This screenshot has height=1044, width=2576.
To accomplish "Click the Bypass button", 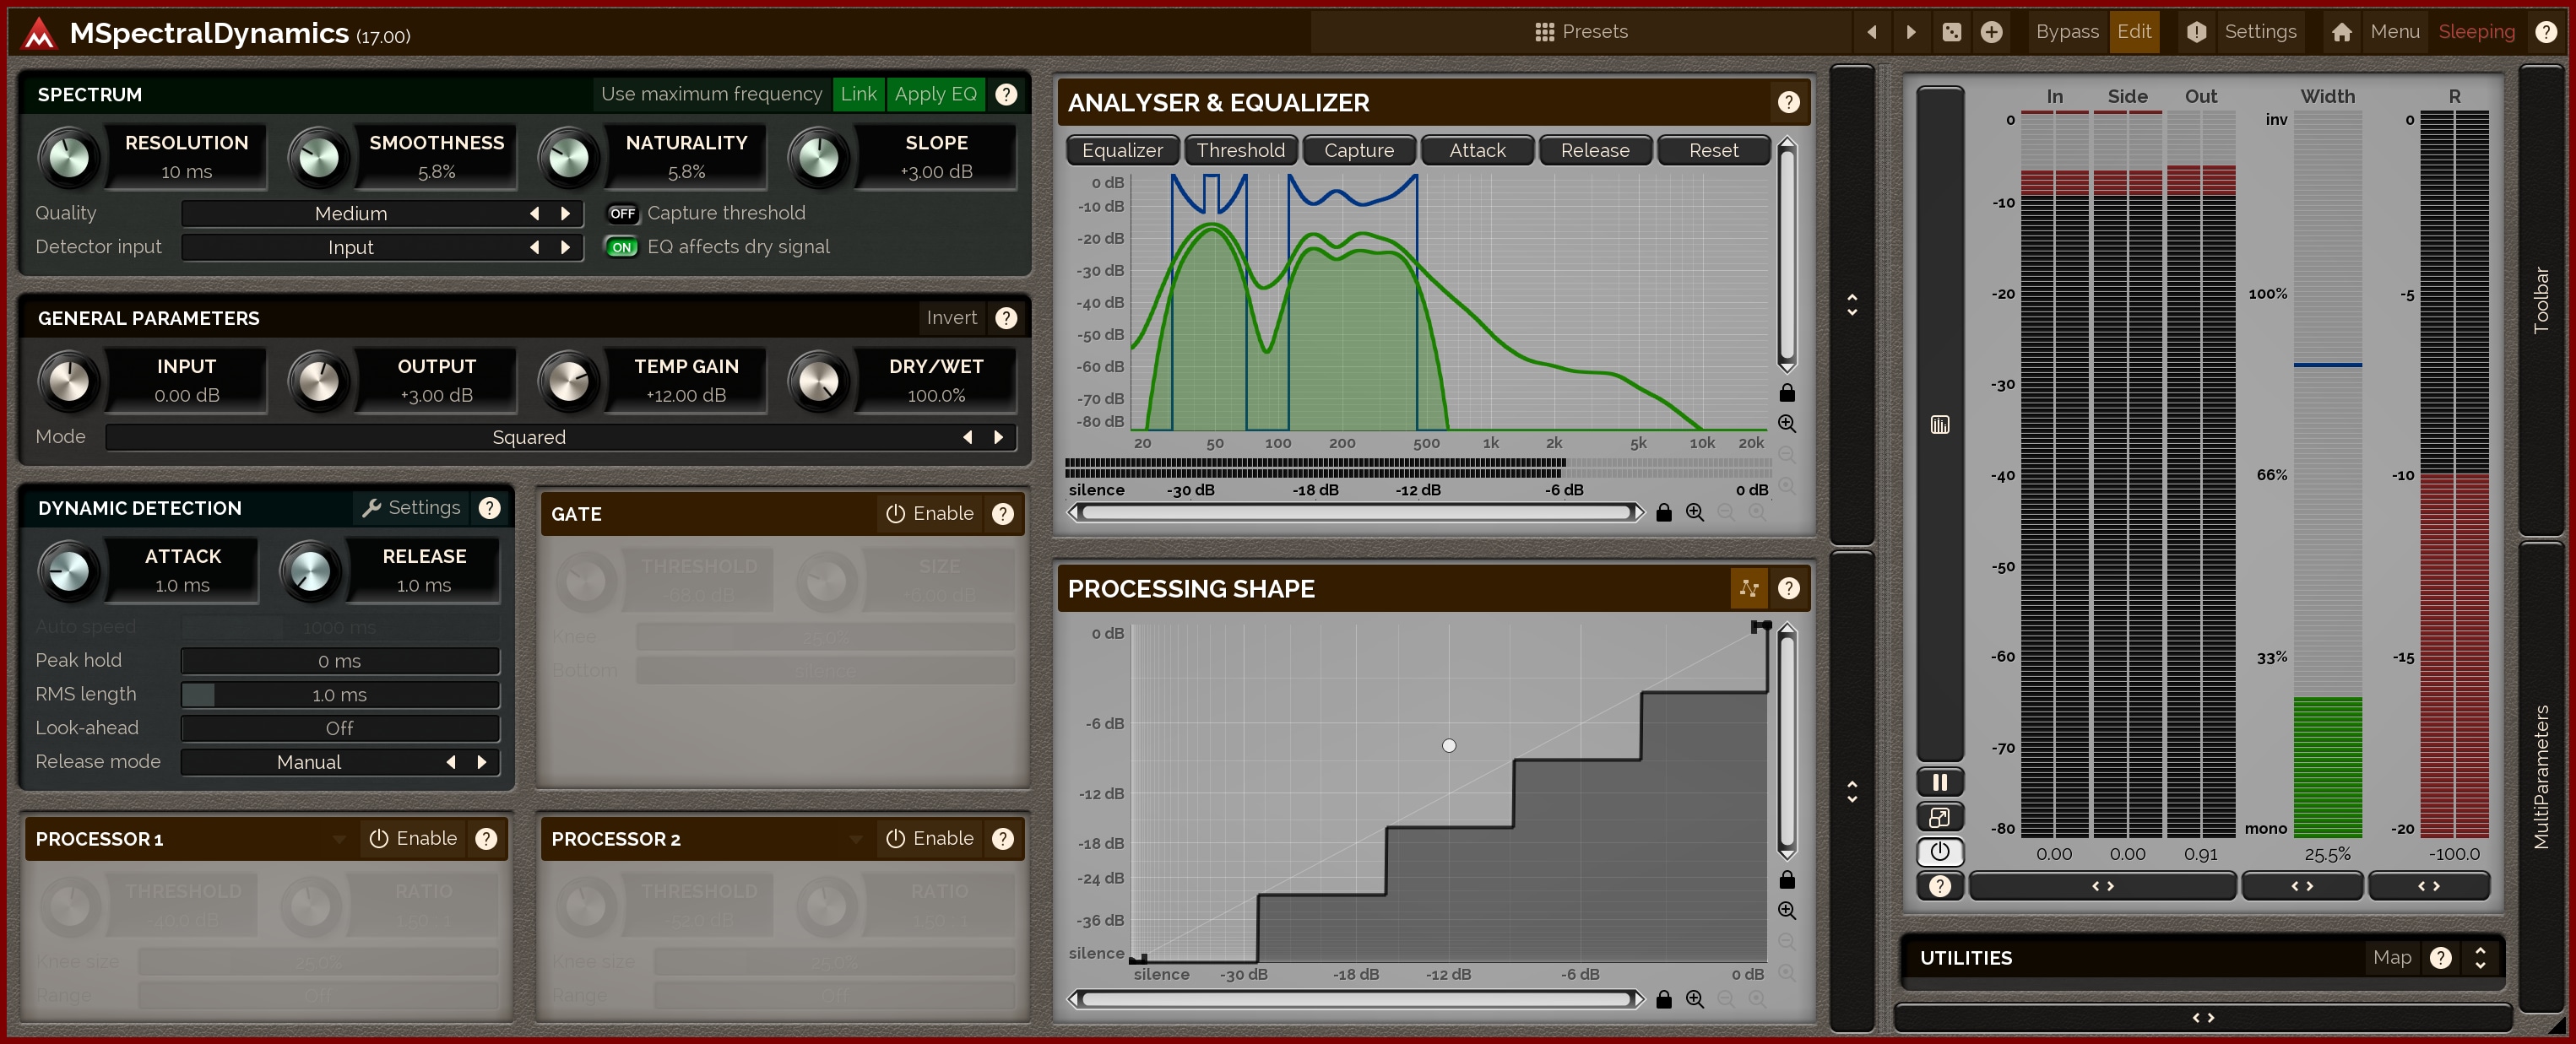I will tap(2066, 32).
